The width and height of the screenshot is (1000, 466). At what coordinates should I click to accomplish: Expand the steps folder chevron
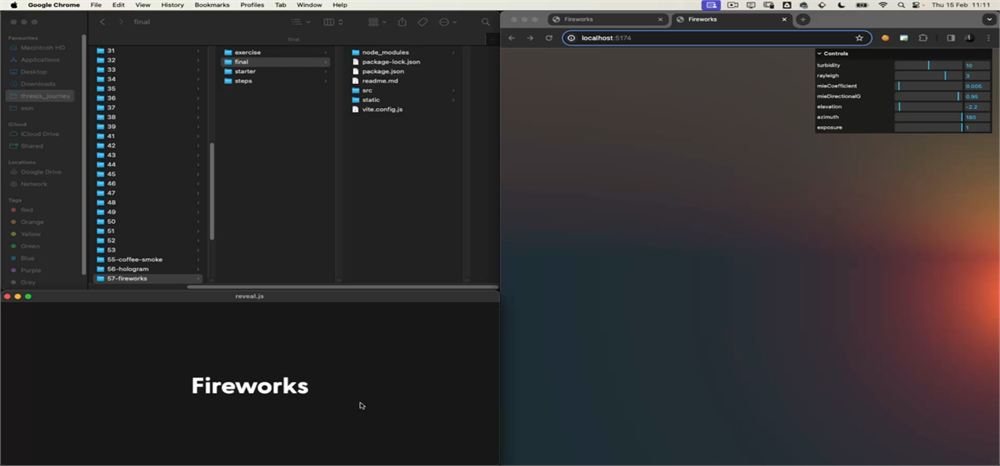pyautogui.click(x=326, y=81)
